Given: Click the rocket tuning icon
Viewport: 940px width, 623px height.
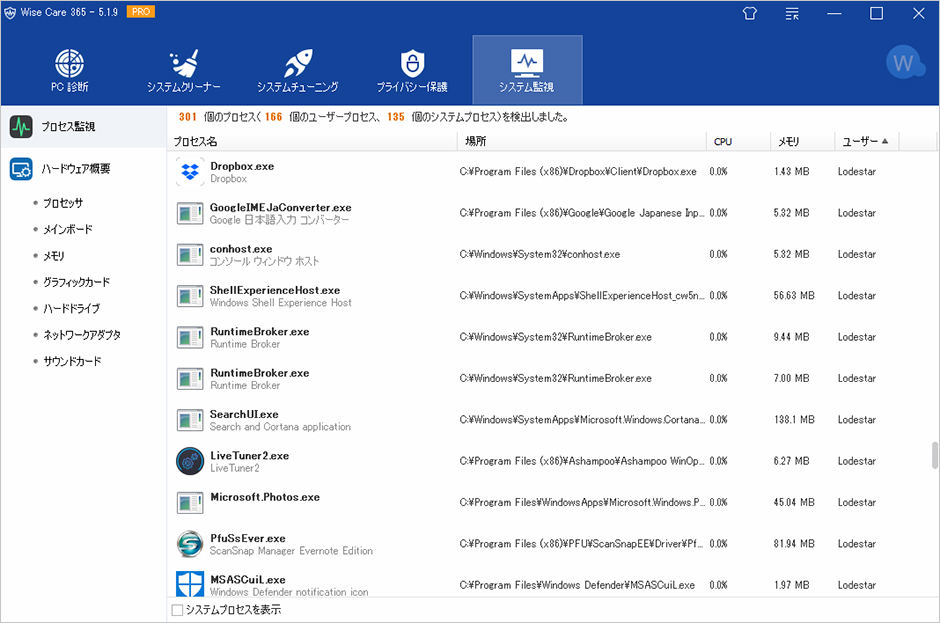Looking at the screenshot, I should click(298, 62).
